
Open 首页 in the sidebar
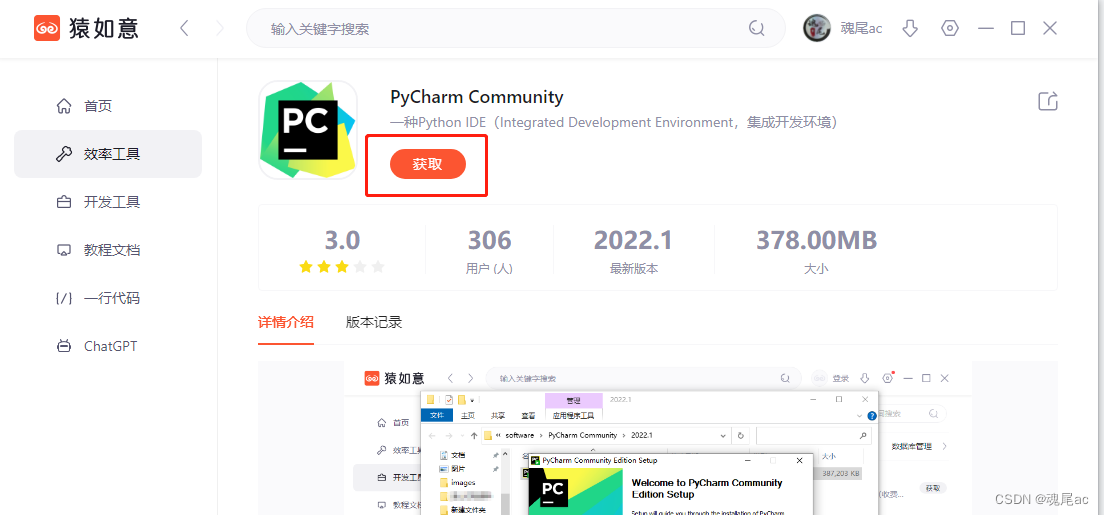[108, 106]
